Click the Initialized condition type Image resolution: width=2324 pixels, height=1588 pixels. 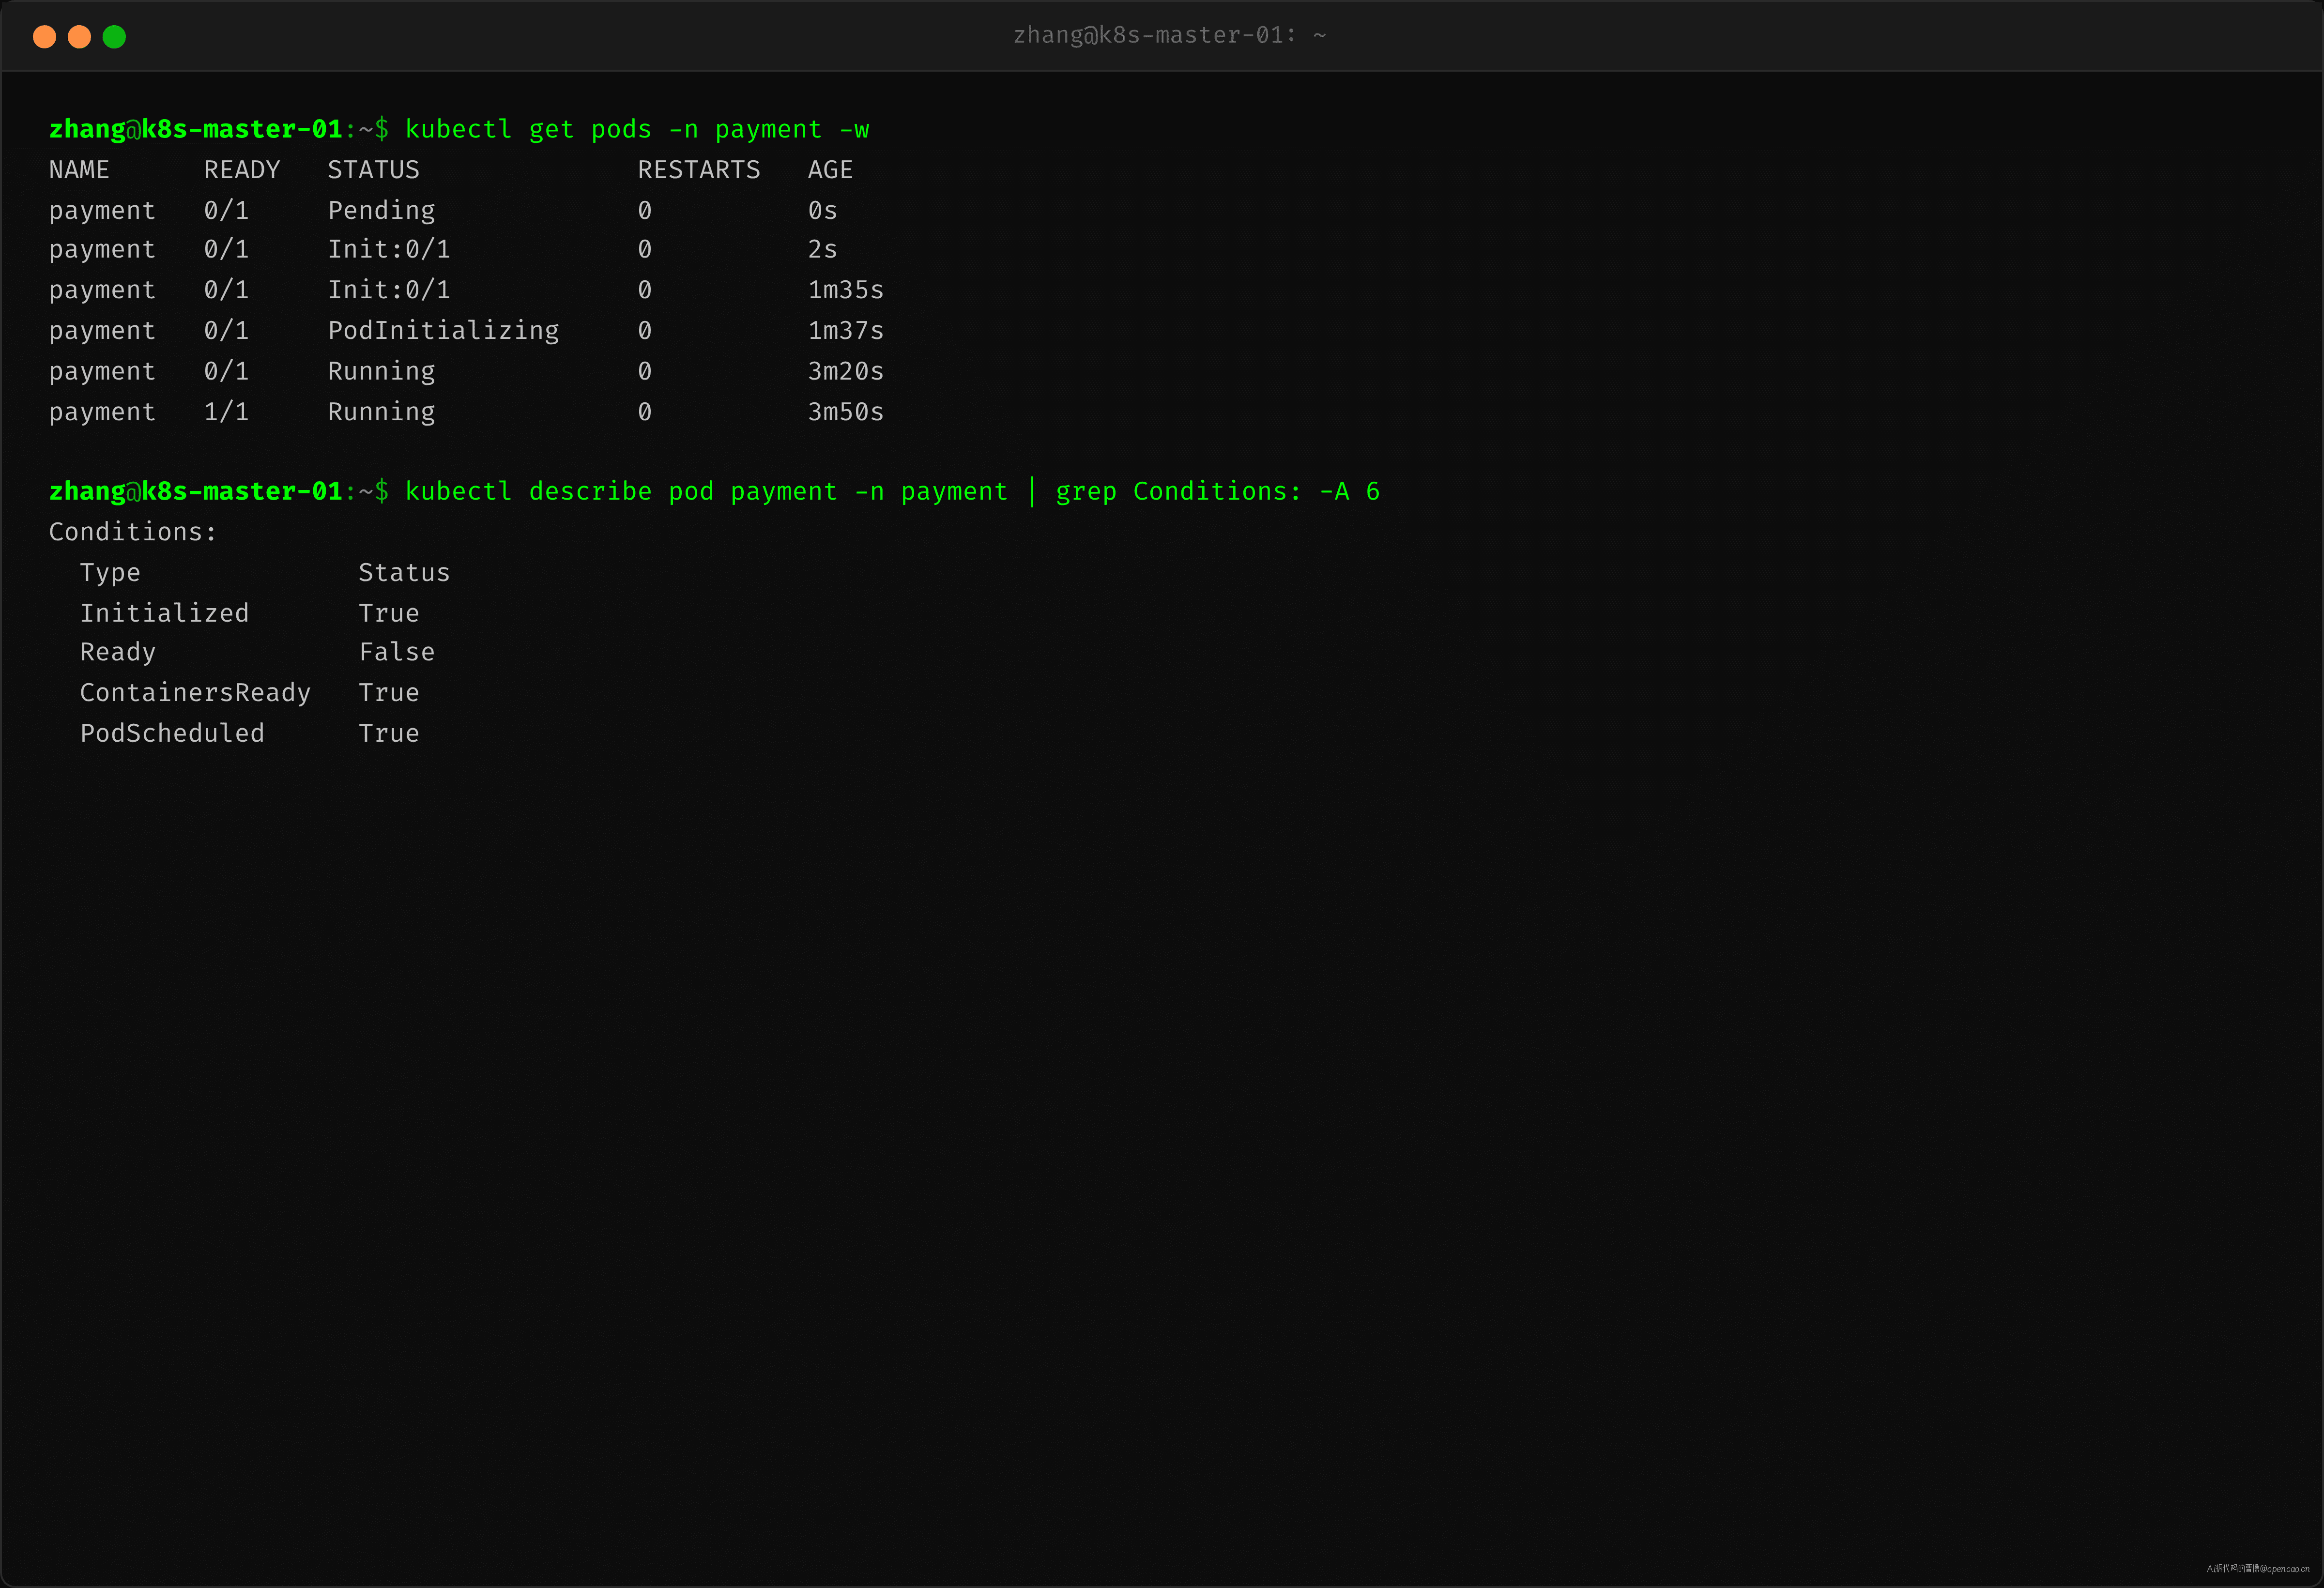(x=164, y=613)
